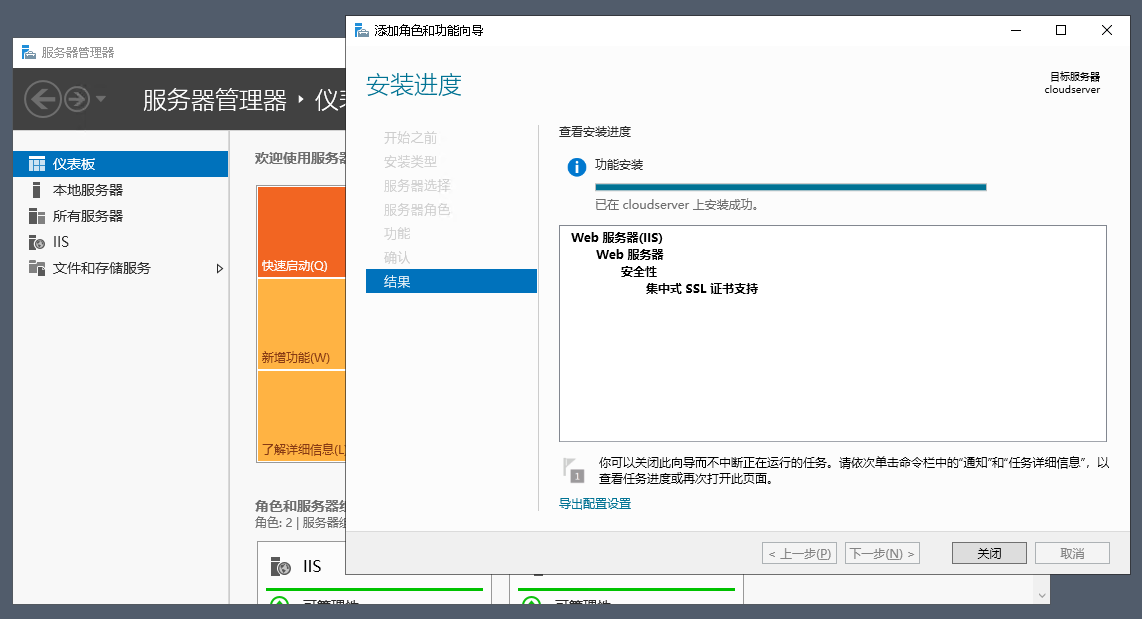Viewport: 1142px width, 619px height.
Task: Click the 导出配置设置 link
Action: coord(594,503)
